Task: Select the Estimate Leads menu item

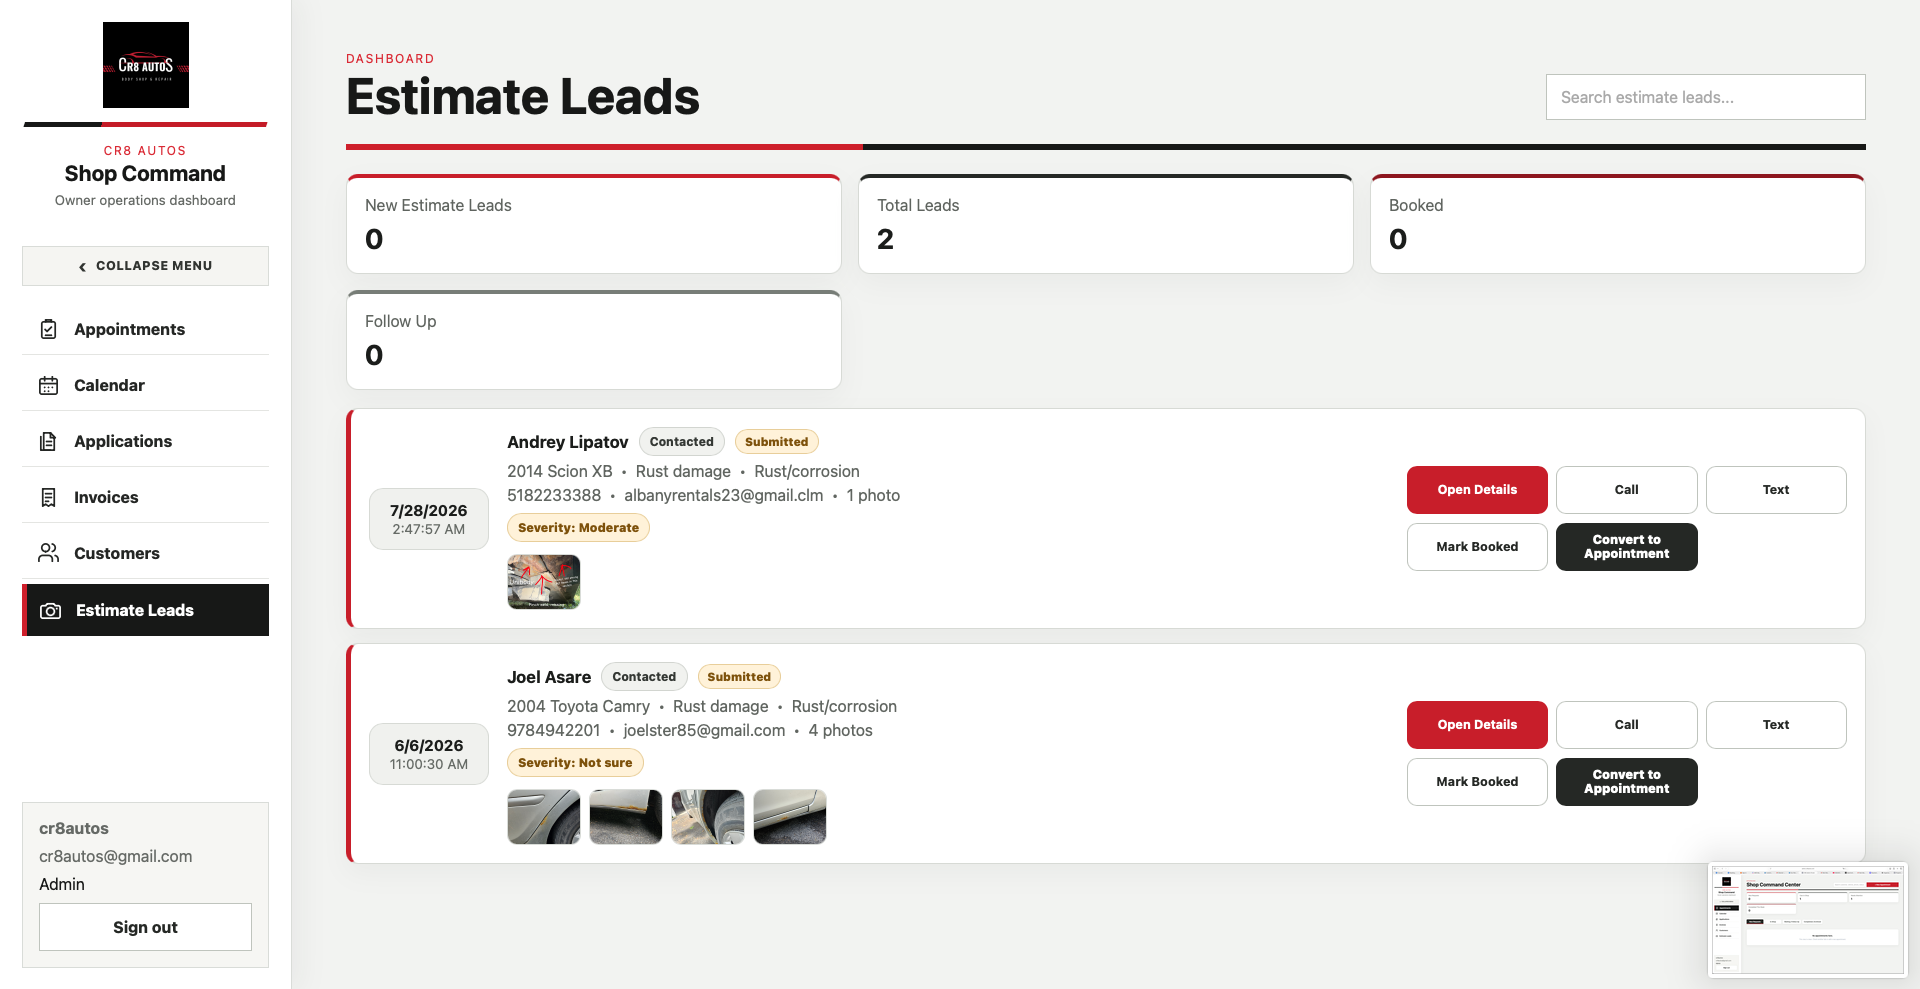Action: [x=146, y=610]
